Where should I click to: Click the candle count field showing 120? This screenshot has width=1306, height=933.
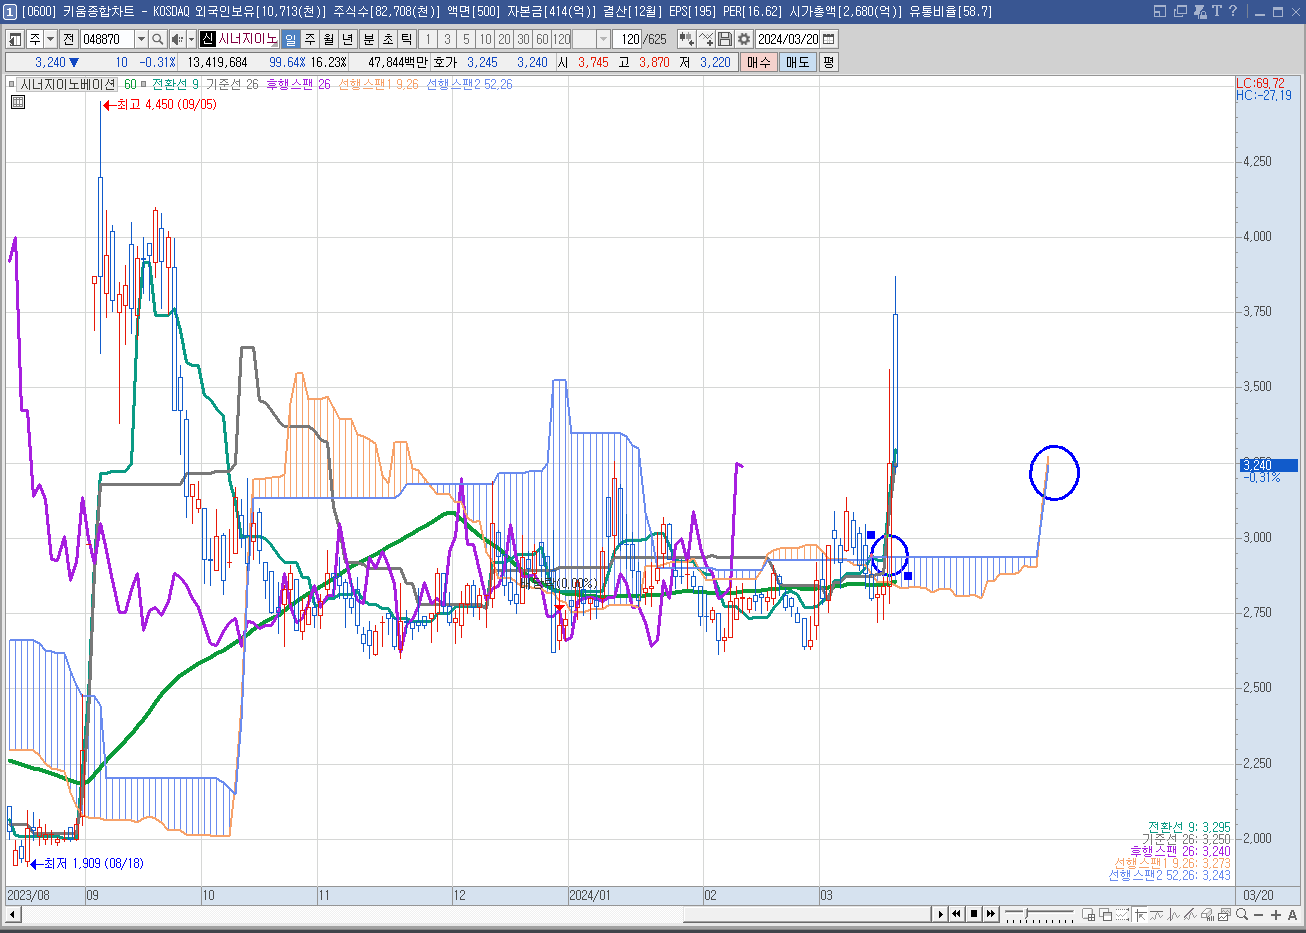(628, 39)
